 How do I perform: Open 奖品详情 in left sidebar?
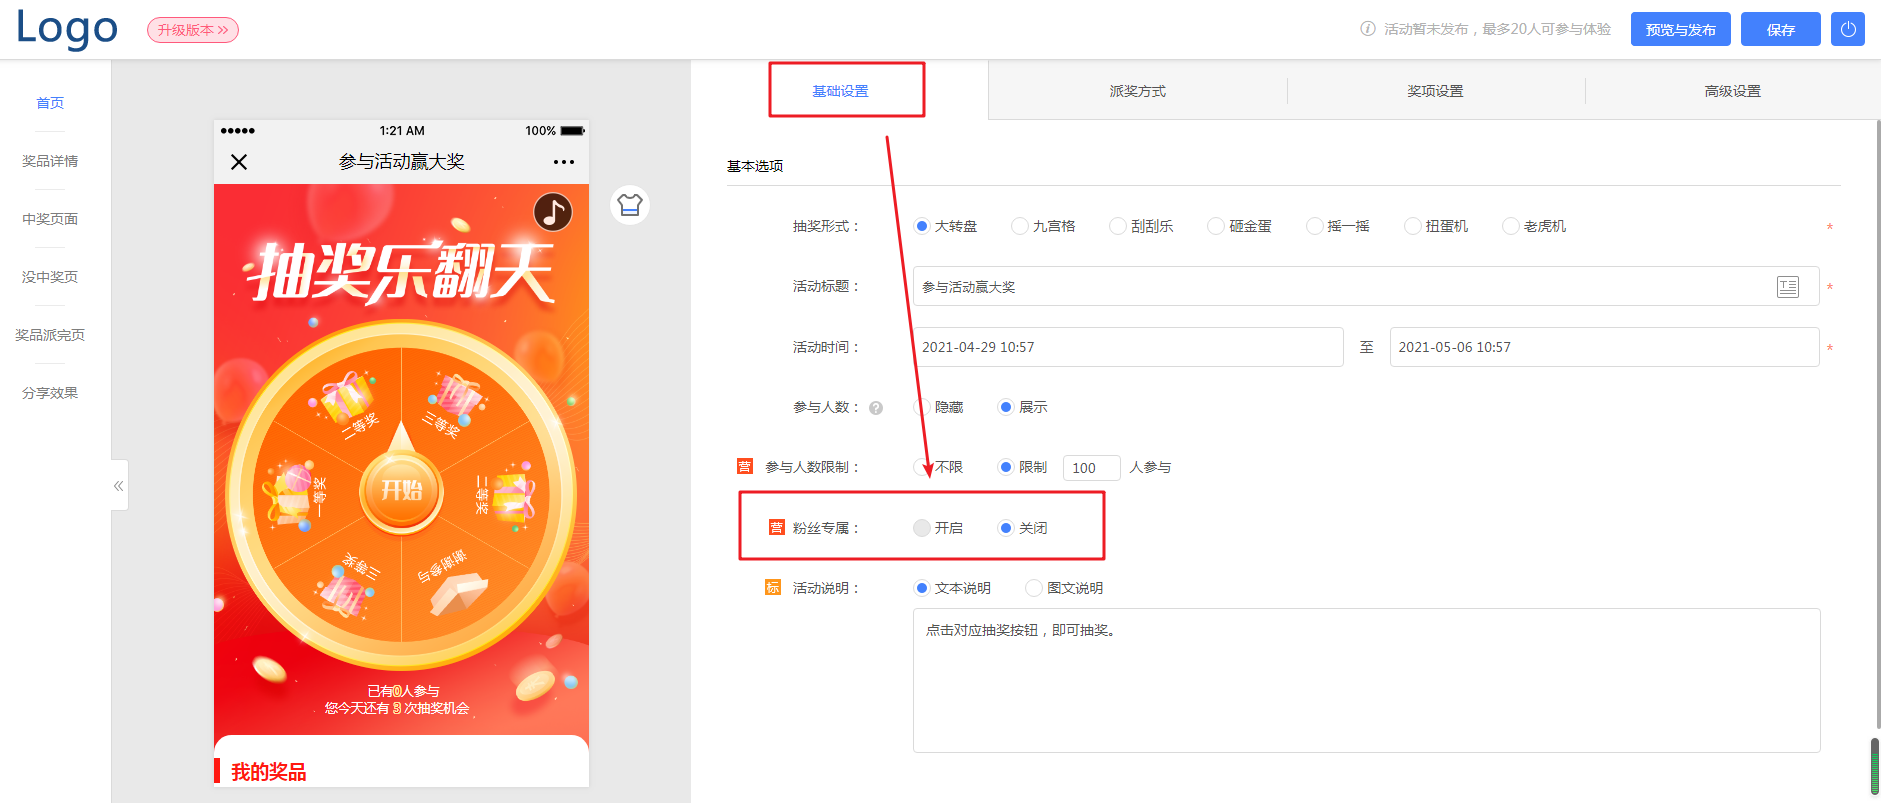(50, 161)
